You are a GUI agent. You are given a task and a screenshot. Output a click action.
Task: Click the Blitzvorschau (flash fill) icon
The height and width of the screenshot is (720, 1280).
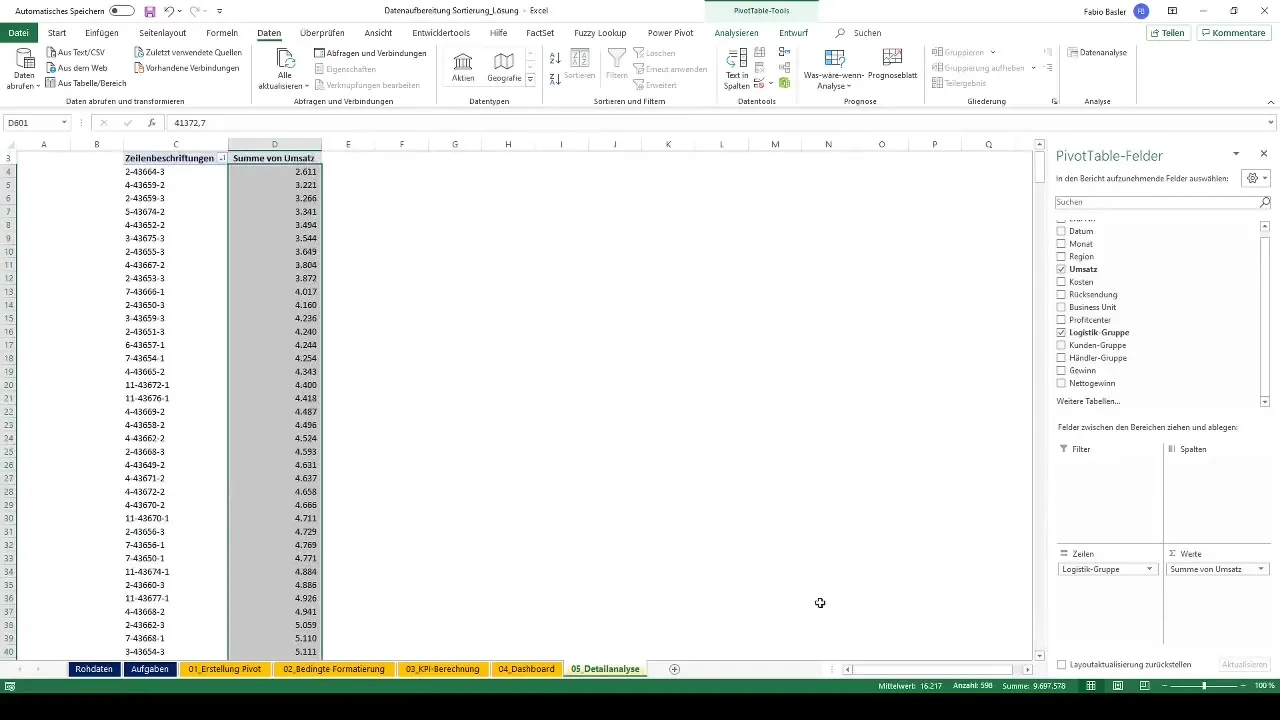pos(760,52)
